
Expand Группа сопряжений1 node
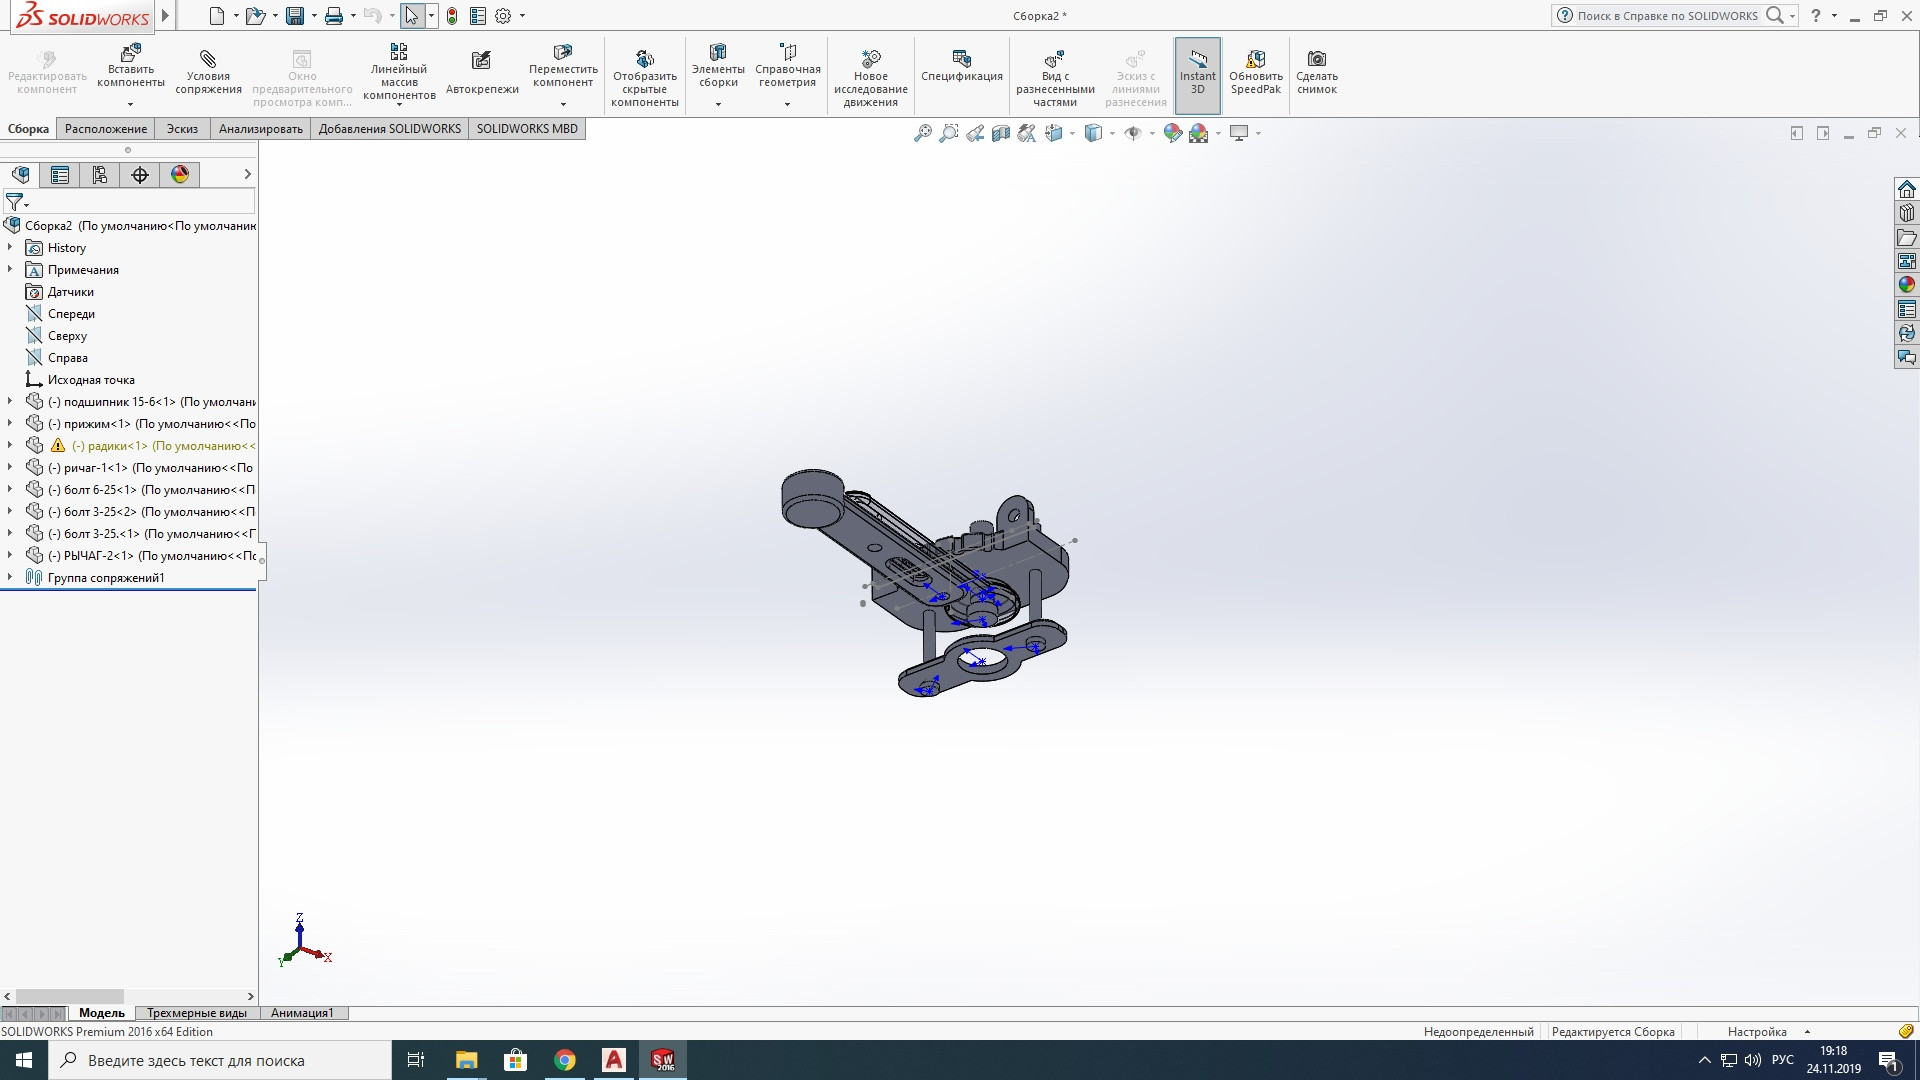10,577
